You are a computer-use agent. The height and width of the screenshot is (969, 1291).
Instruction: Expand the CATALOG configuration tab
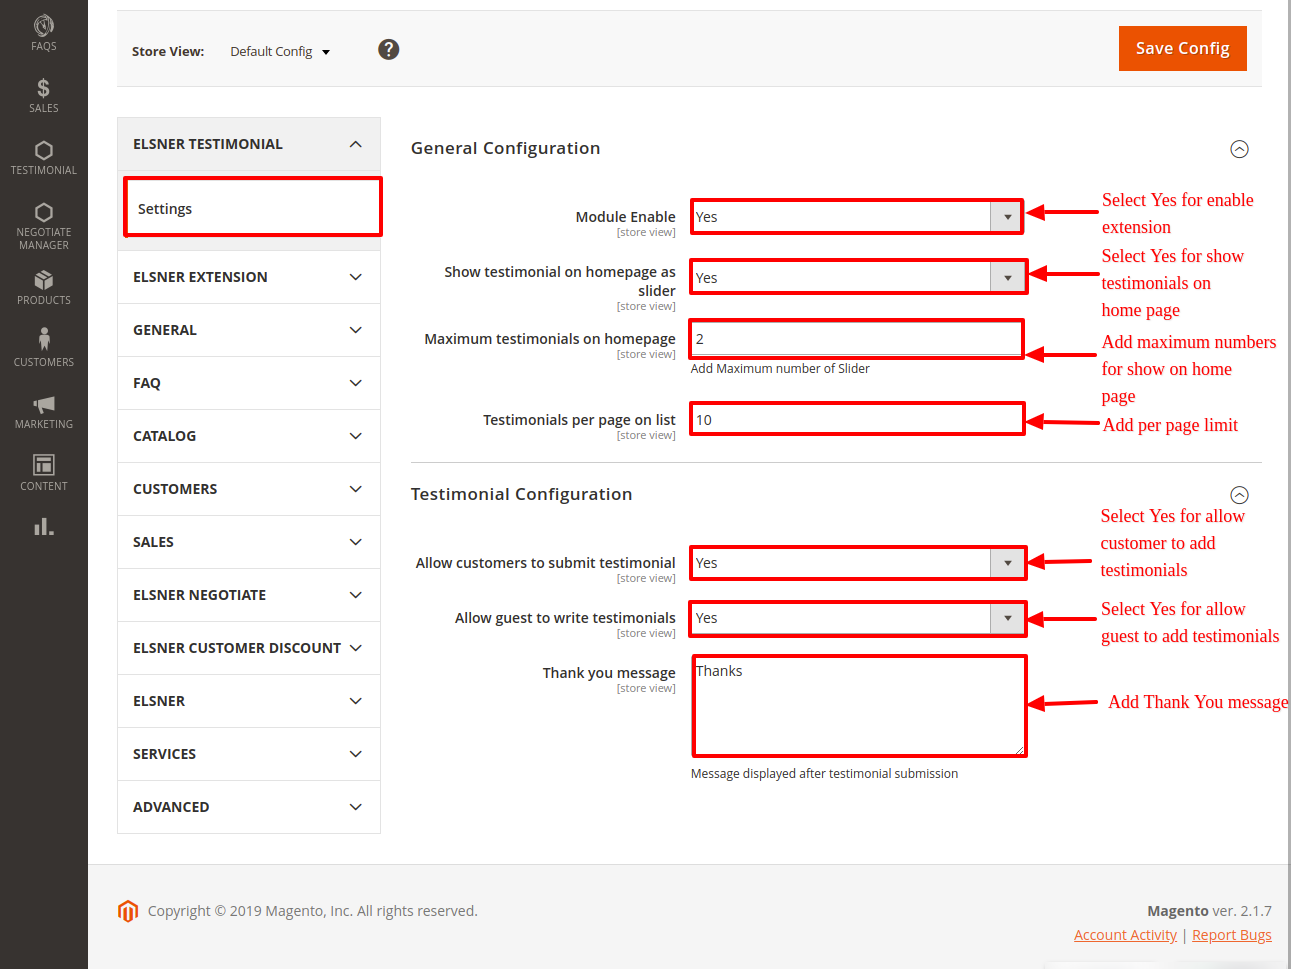248,436
